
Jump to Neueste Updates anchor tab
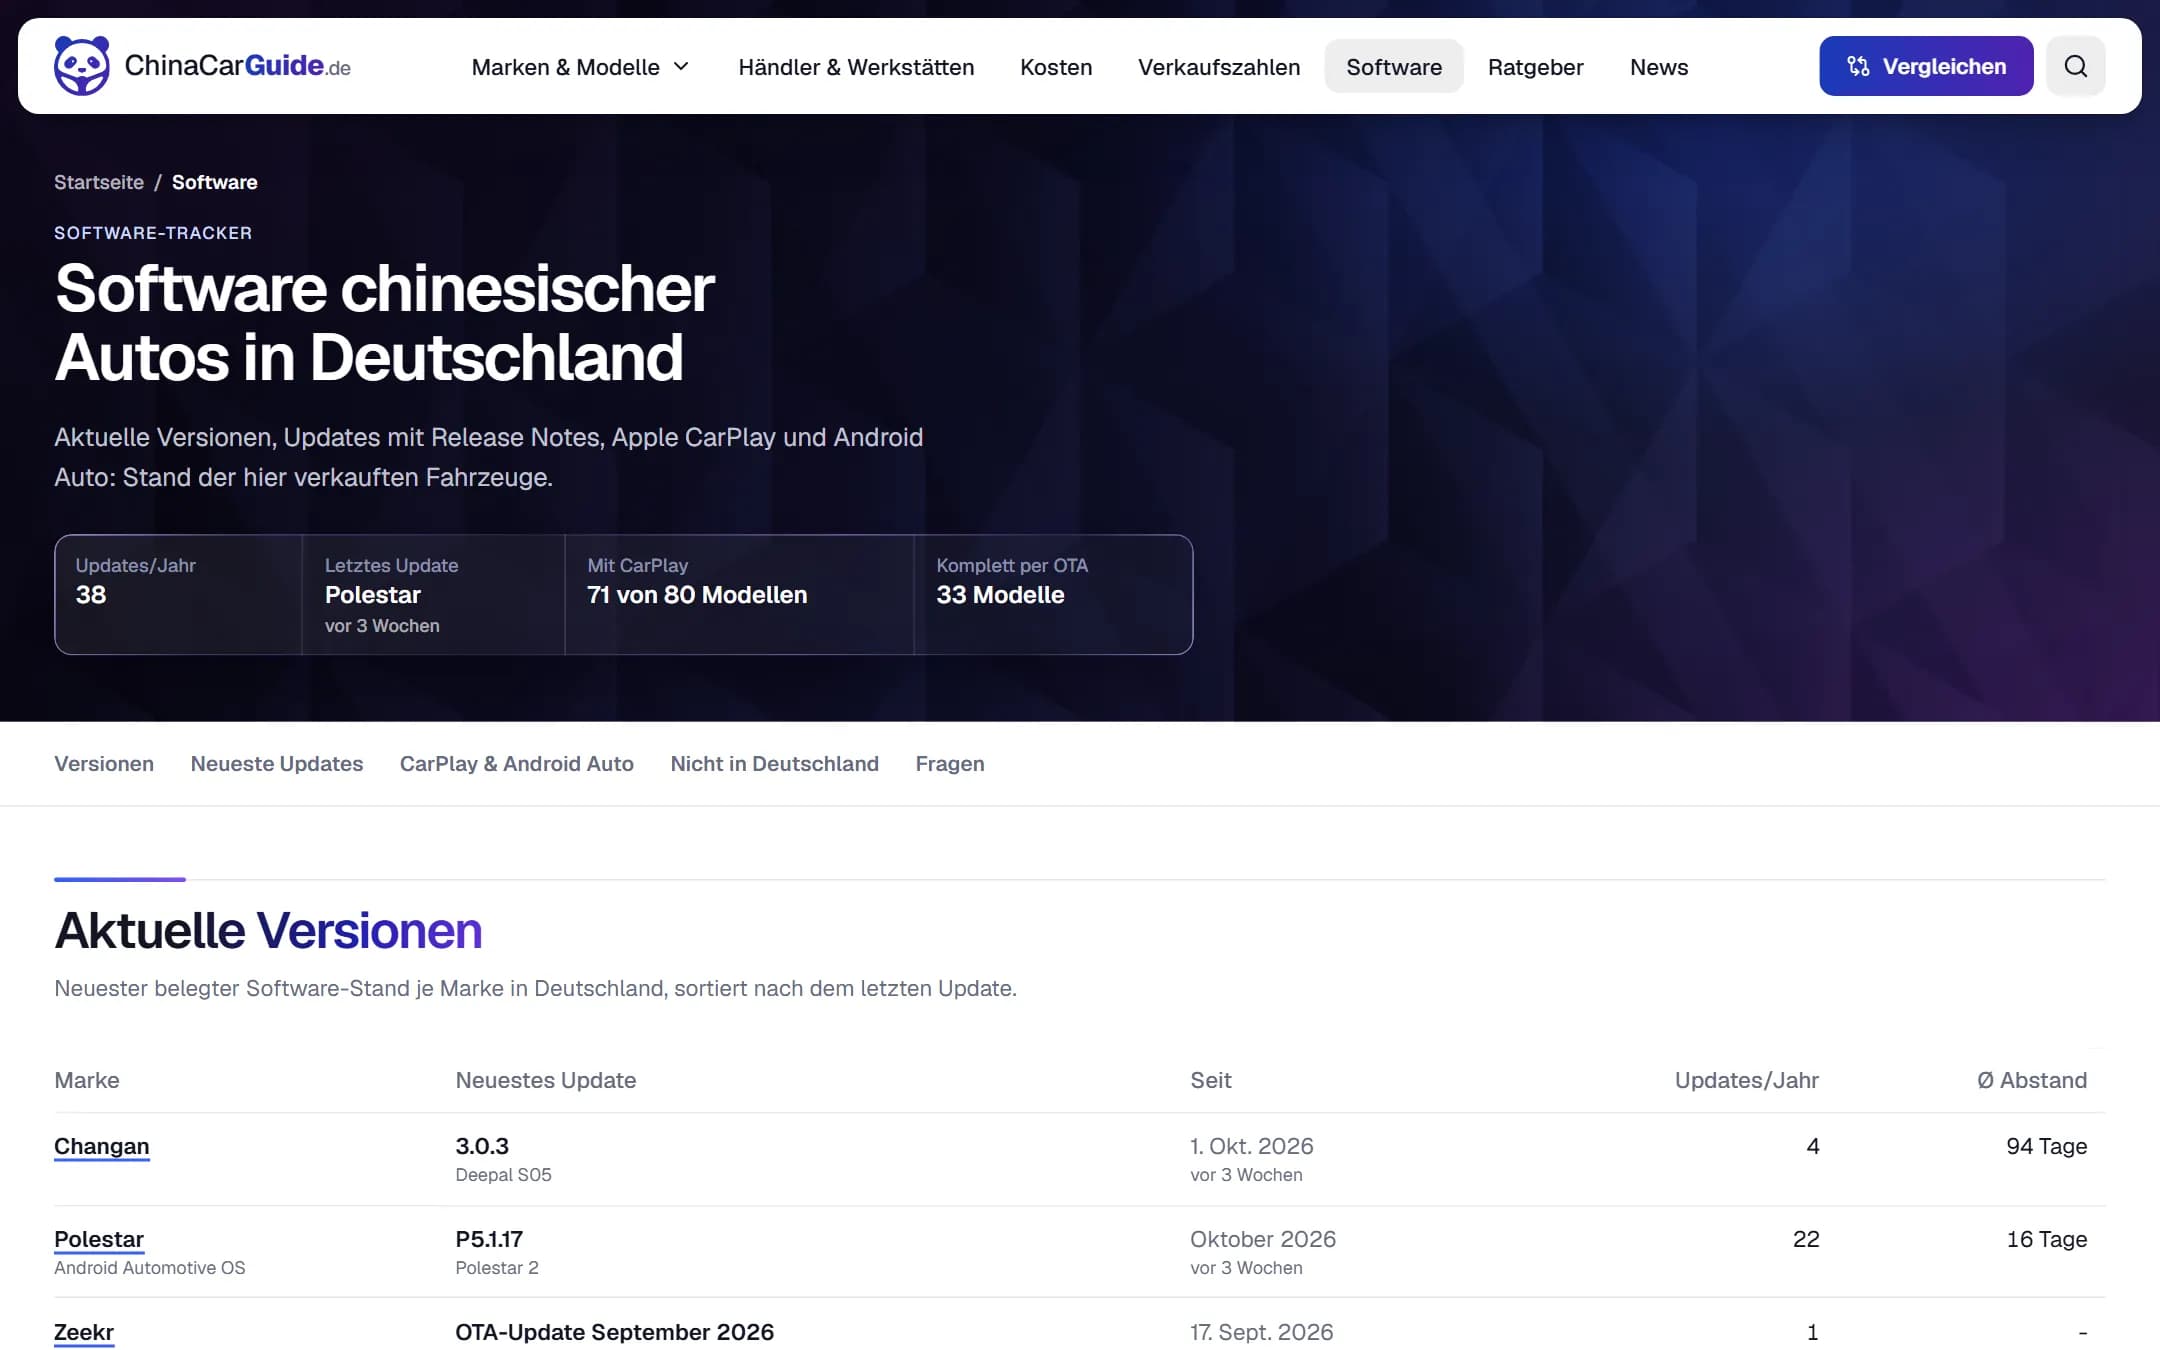277,764
